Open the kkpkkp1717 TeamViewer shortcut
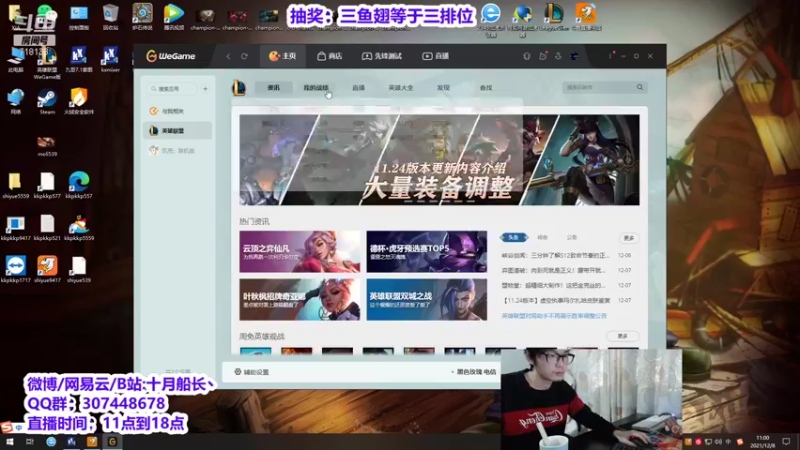Image resolution: width=800 pixels, height=450 pixels. 16,270
